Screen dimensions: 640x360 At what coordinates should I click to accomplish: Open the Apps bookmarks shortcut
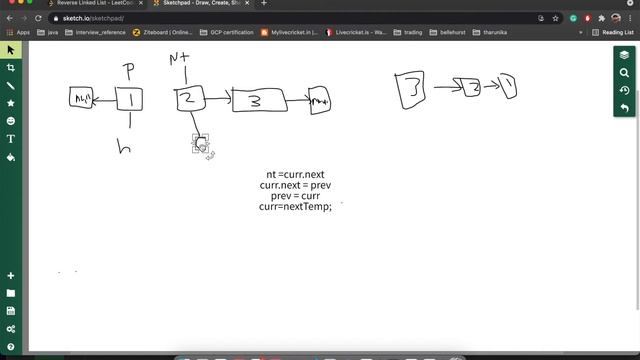click(18, 32)
